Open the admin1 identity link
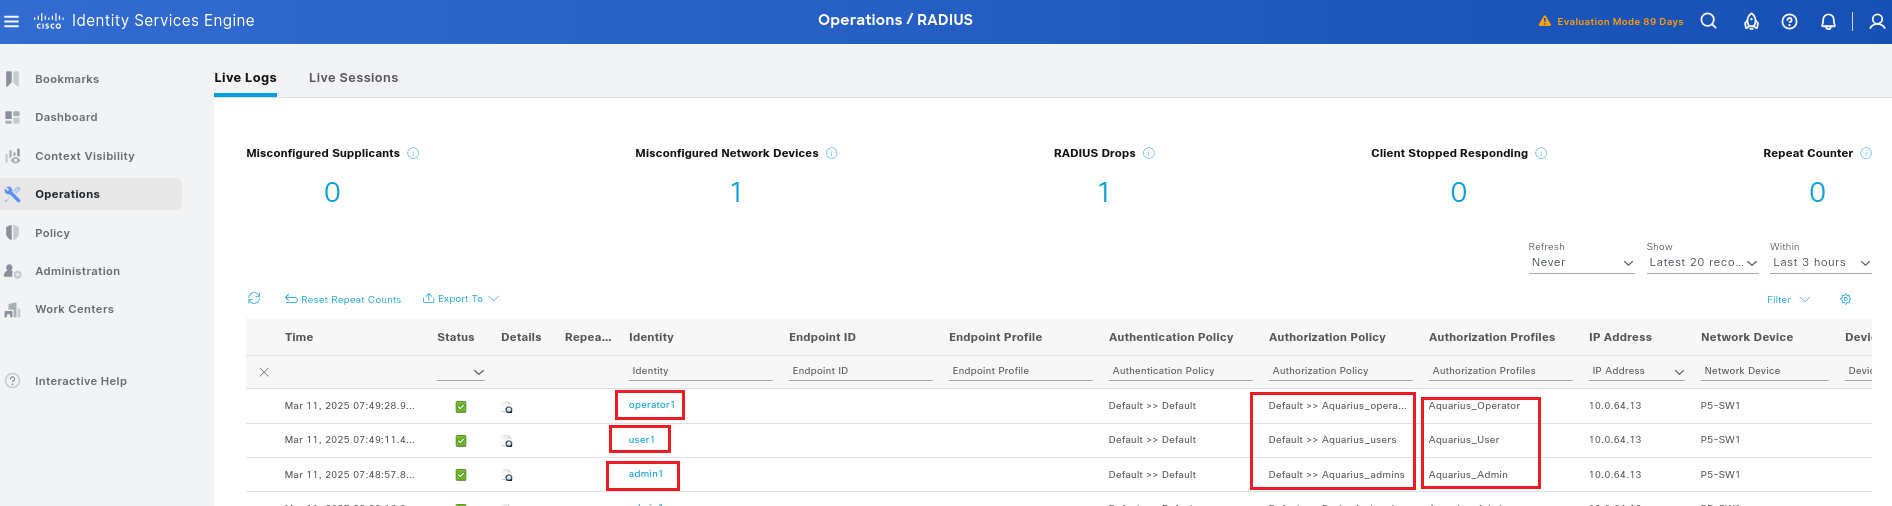The width and height of the screenshot is (1892, 506). [x=646, y=474]
